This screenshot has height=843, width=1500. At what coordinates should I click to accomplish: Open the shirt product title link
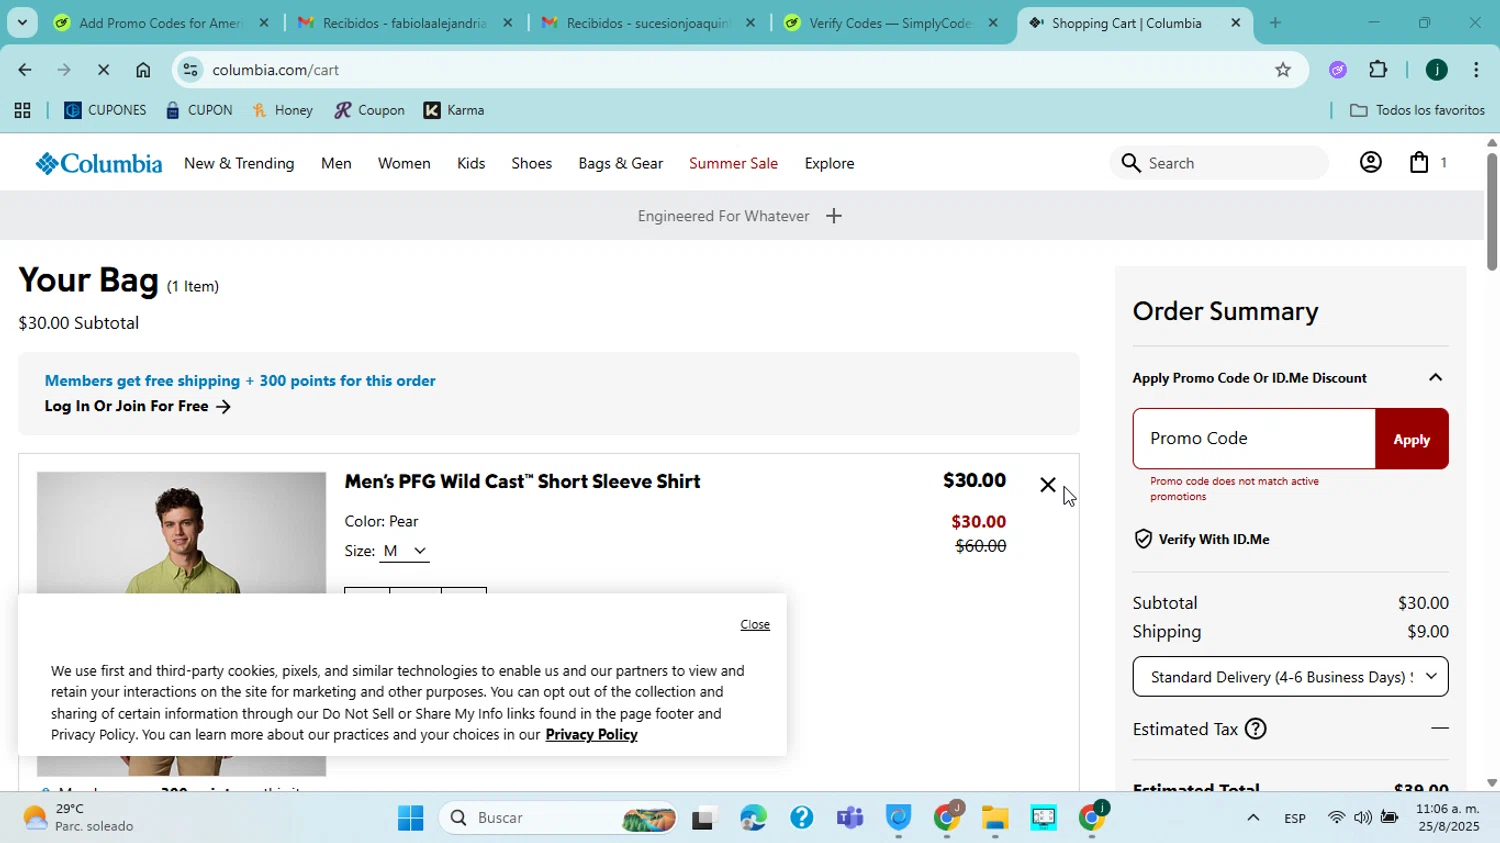point(522,481)
